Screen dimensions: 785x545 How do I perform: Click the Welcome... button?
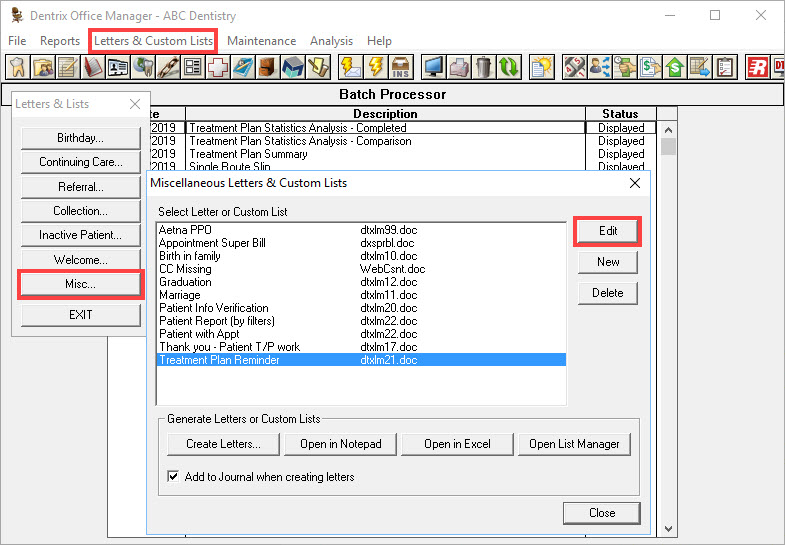(81, 260)
